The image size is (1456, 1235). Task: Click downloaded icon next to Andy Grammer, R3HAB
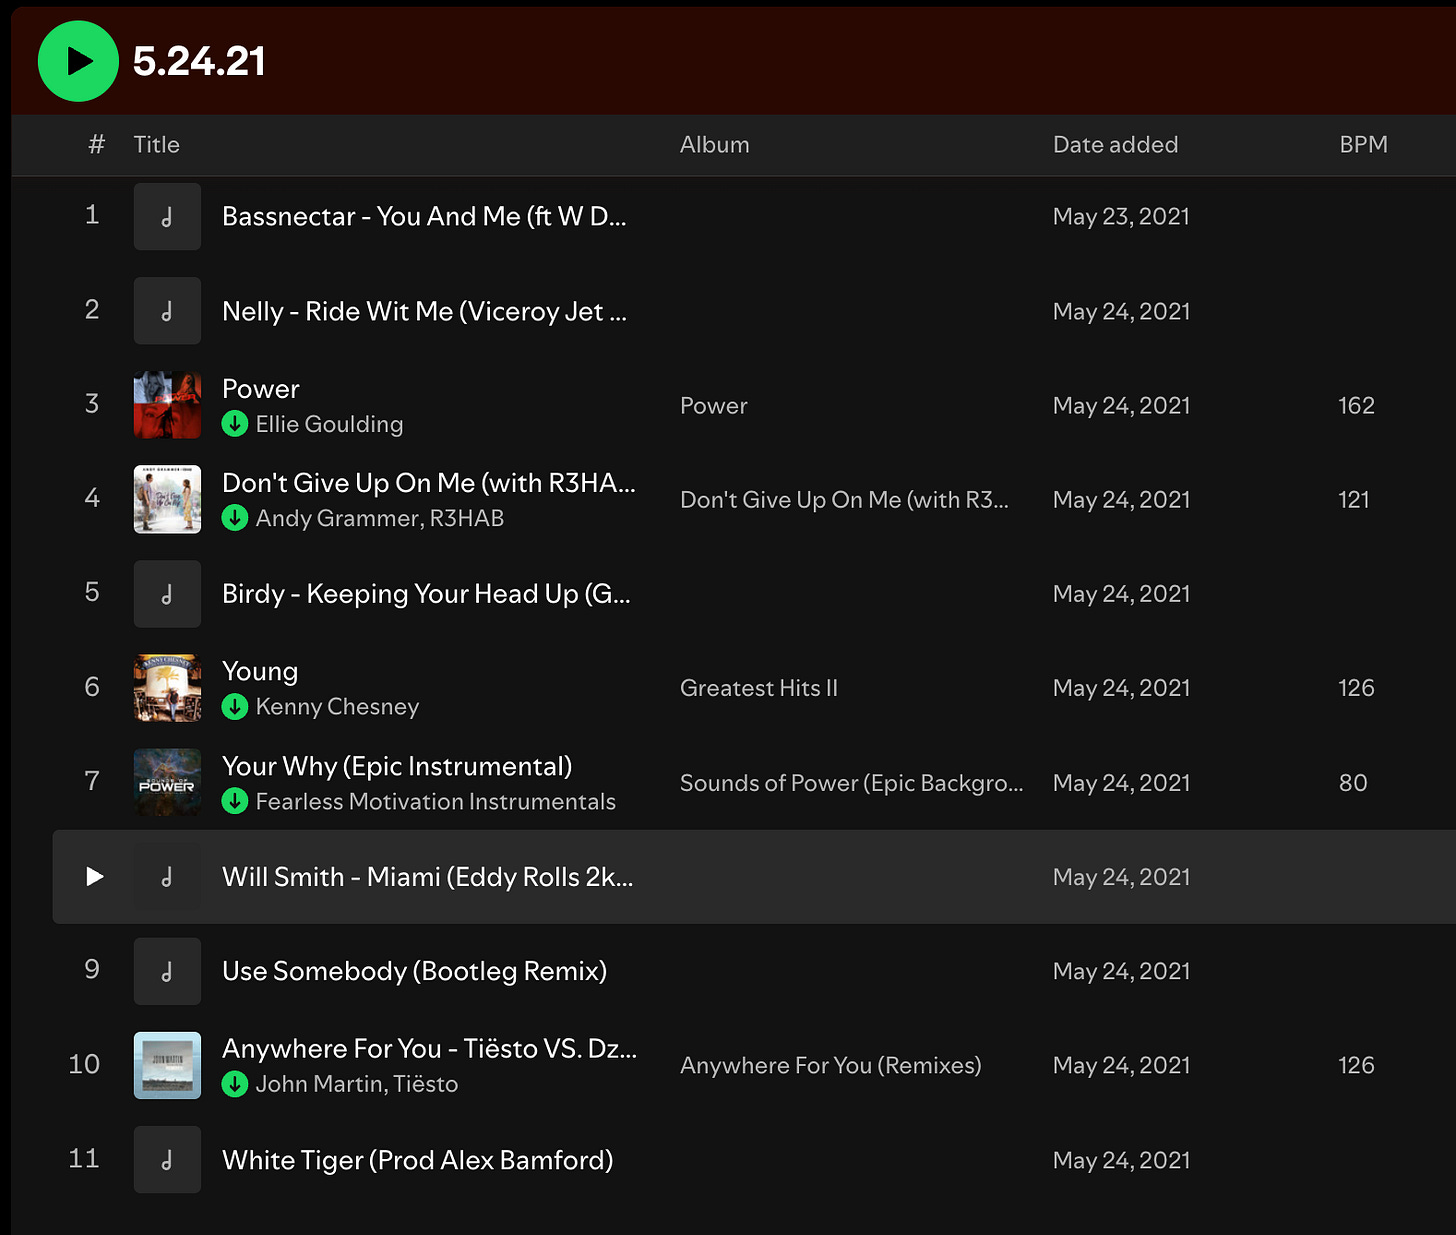[235, 518]
